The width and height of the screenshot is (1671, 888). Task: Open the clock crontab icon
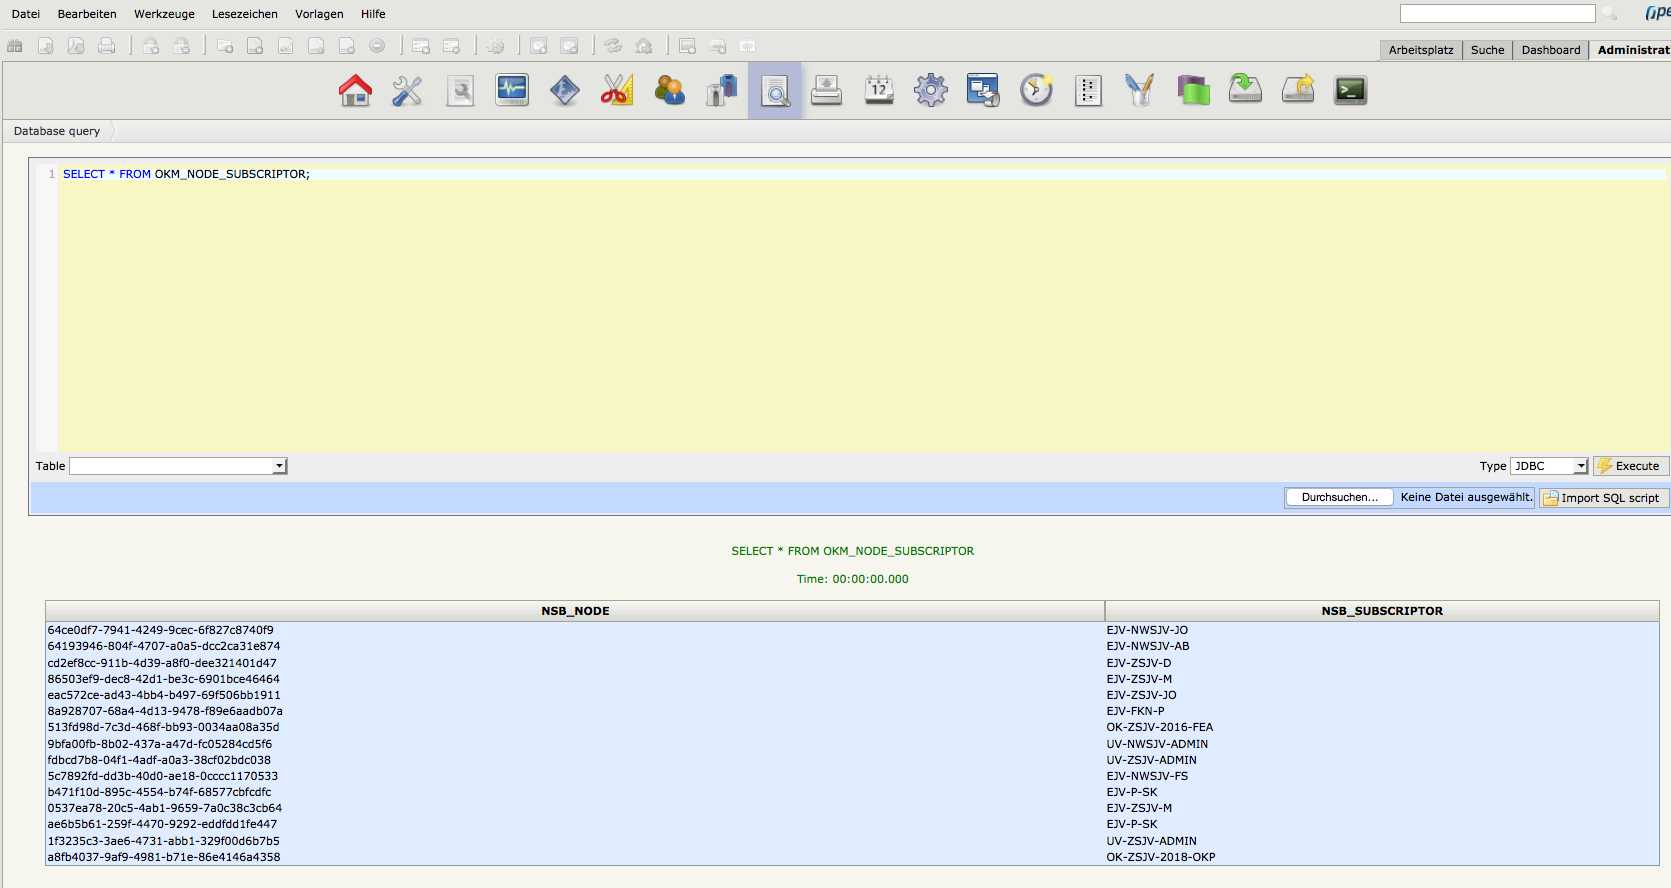coord(1036,91)
